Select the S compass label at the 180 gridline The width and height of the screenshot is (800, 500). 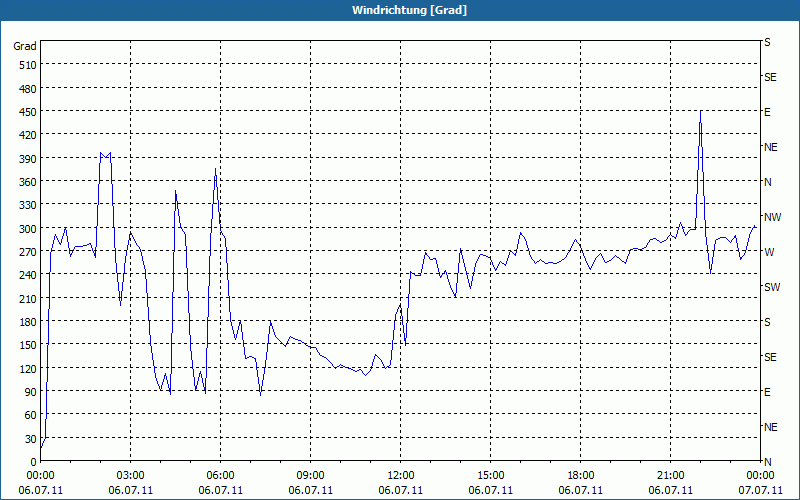click(x=767, y=322)
